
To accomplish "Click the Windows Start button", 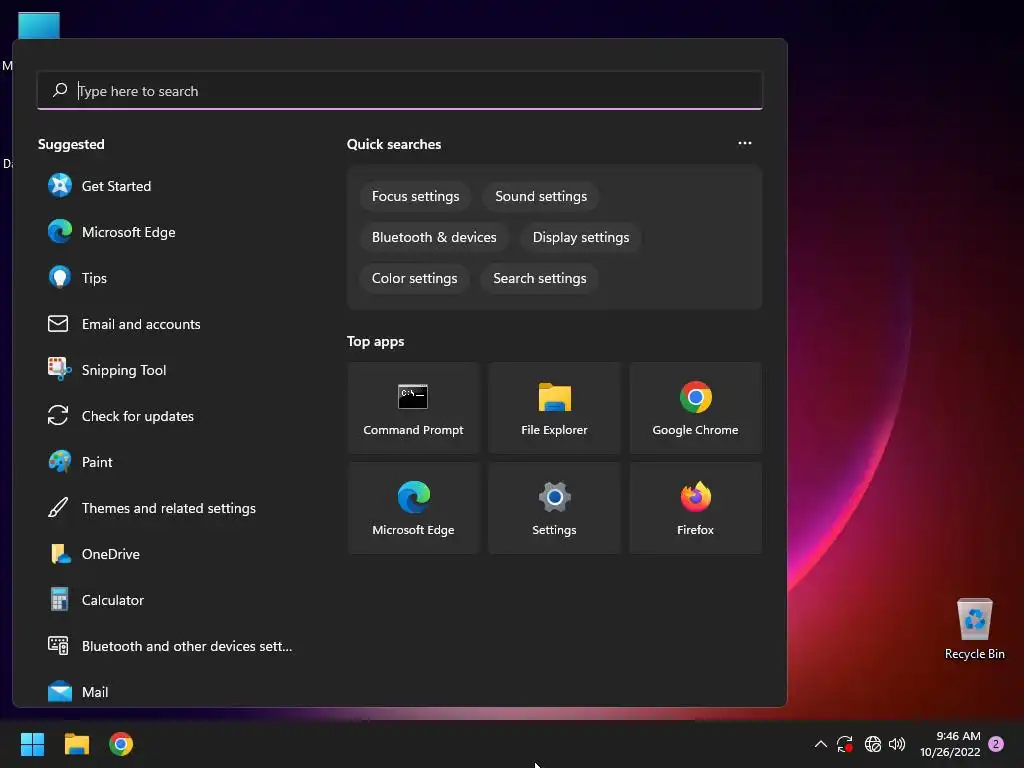I will [33, 744].
